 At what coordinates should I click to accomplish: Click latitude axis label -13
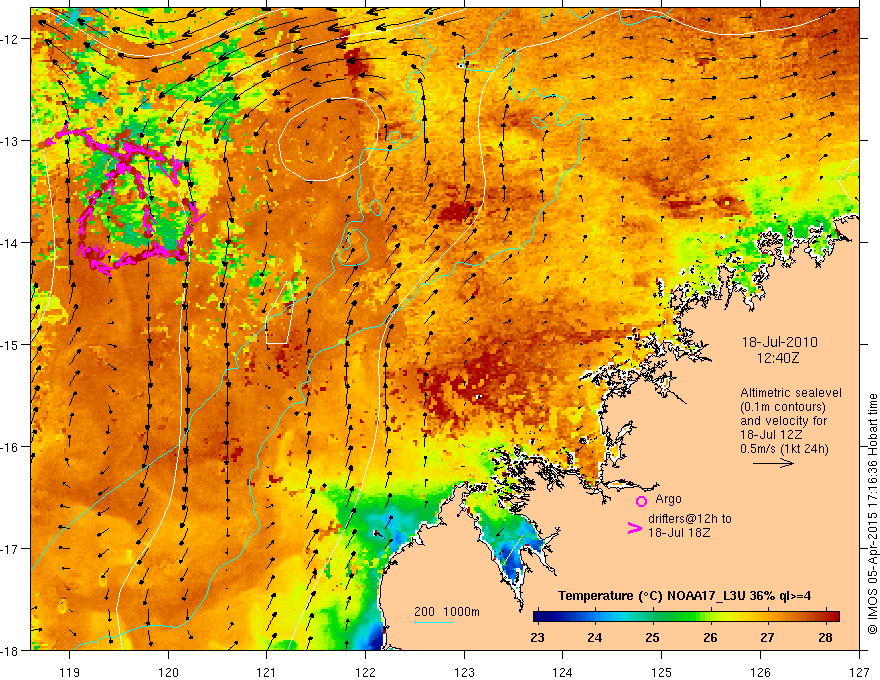point(10,140)
